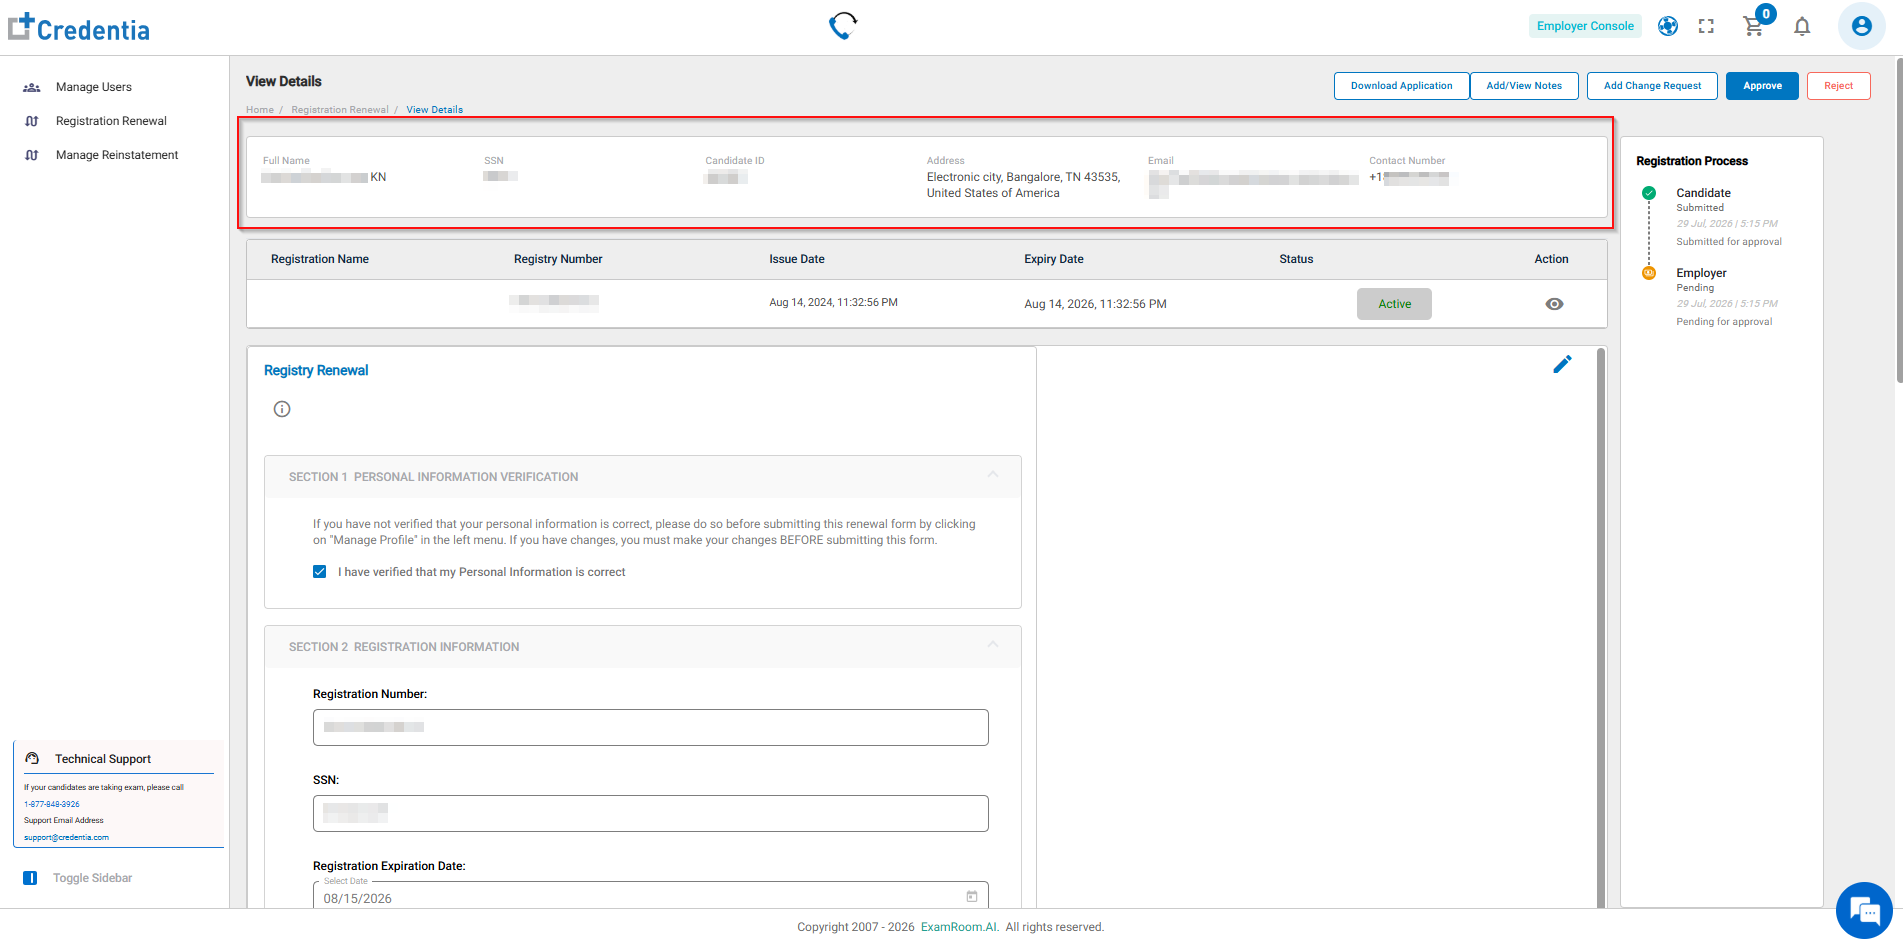Image resolution: width=1903 pixels, height=941 pixels.
Task: Click the pencil edit icon
Action: coord(1562,364)
